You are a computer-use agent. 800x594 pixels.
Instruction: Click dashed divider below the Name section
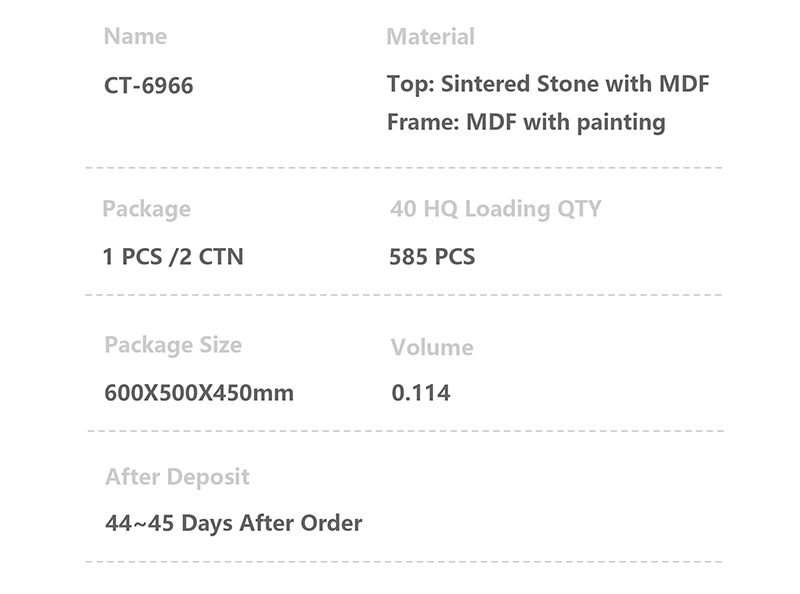404,168
